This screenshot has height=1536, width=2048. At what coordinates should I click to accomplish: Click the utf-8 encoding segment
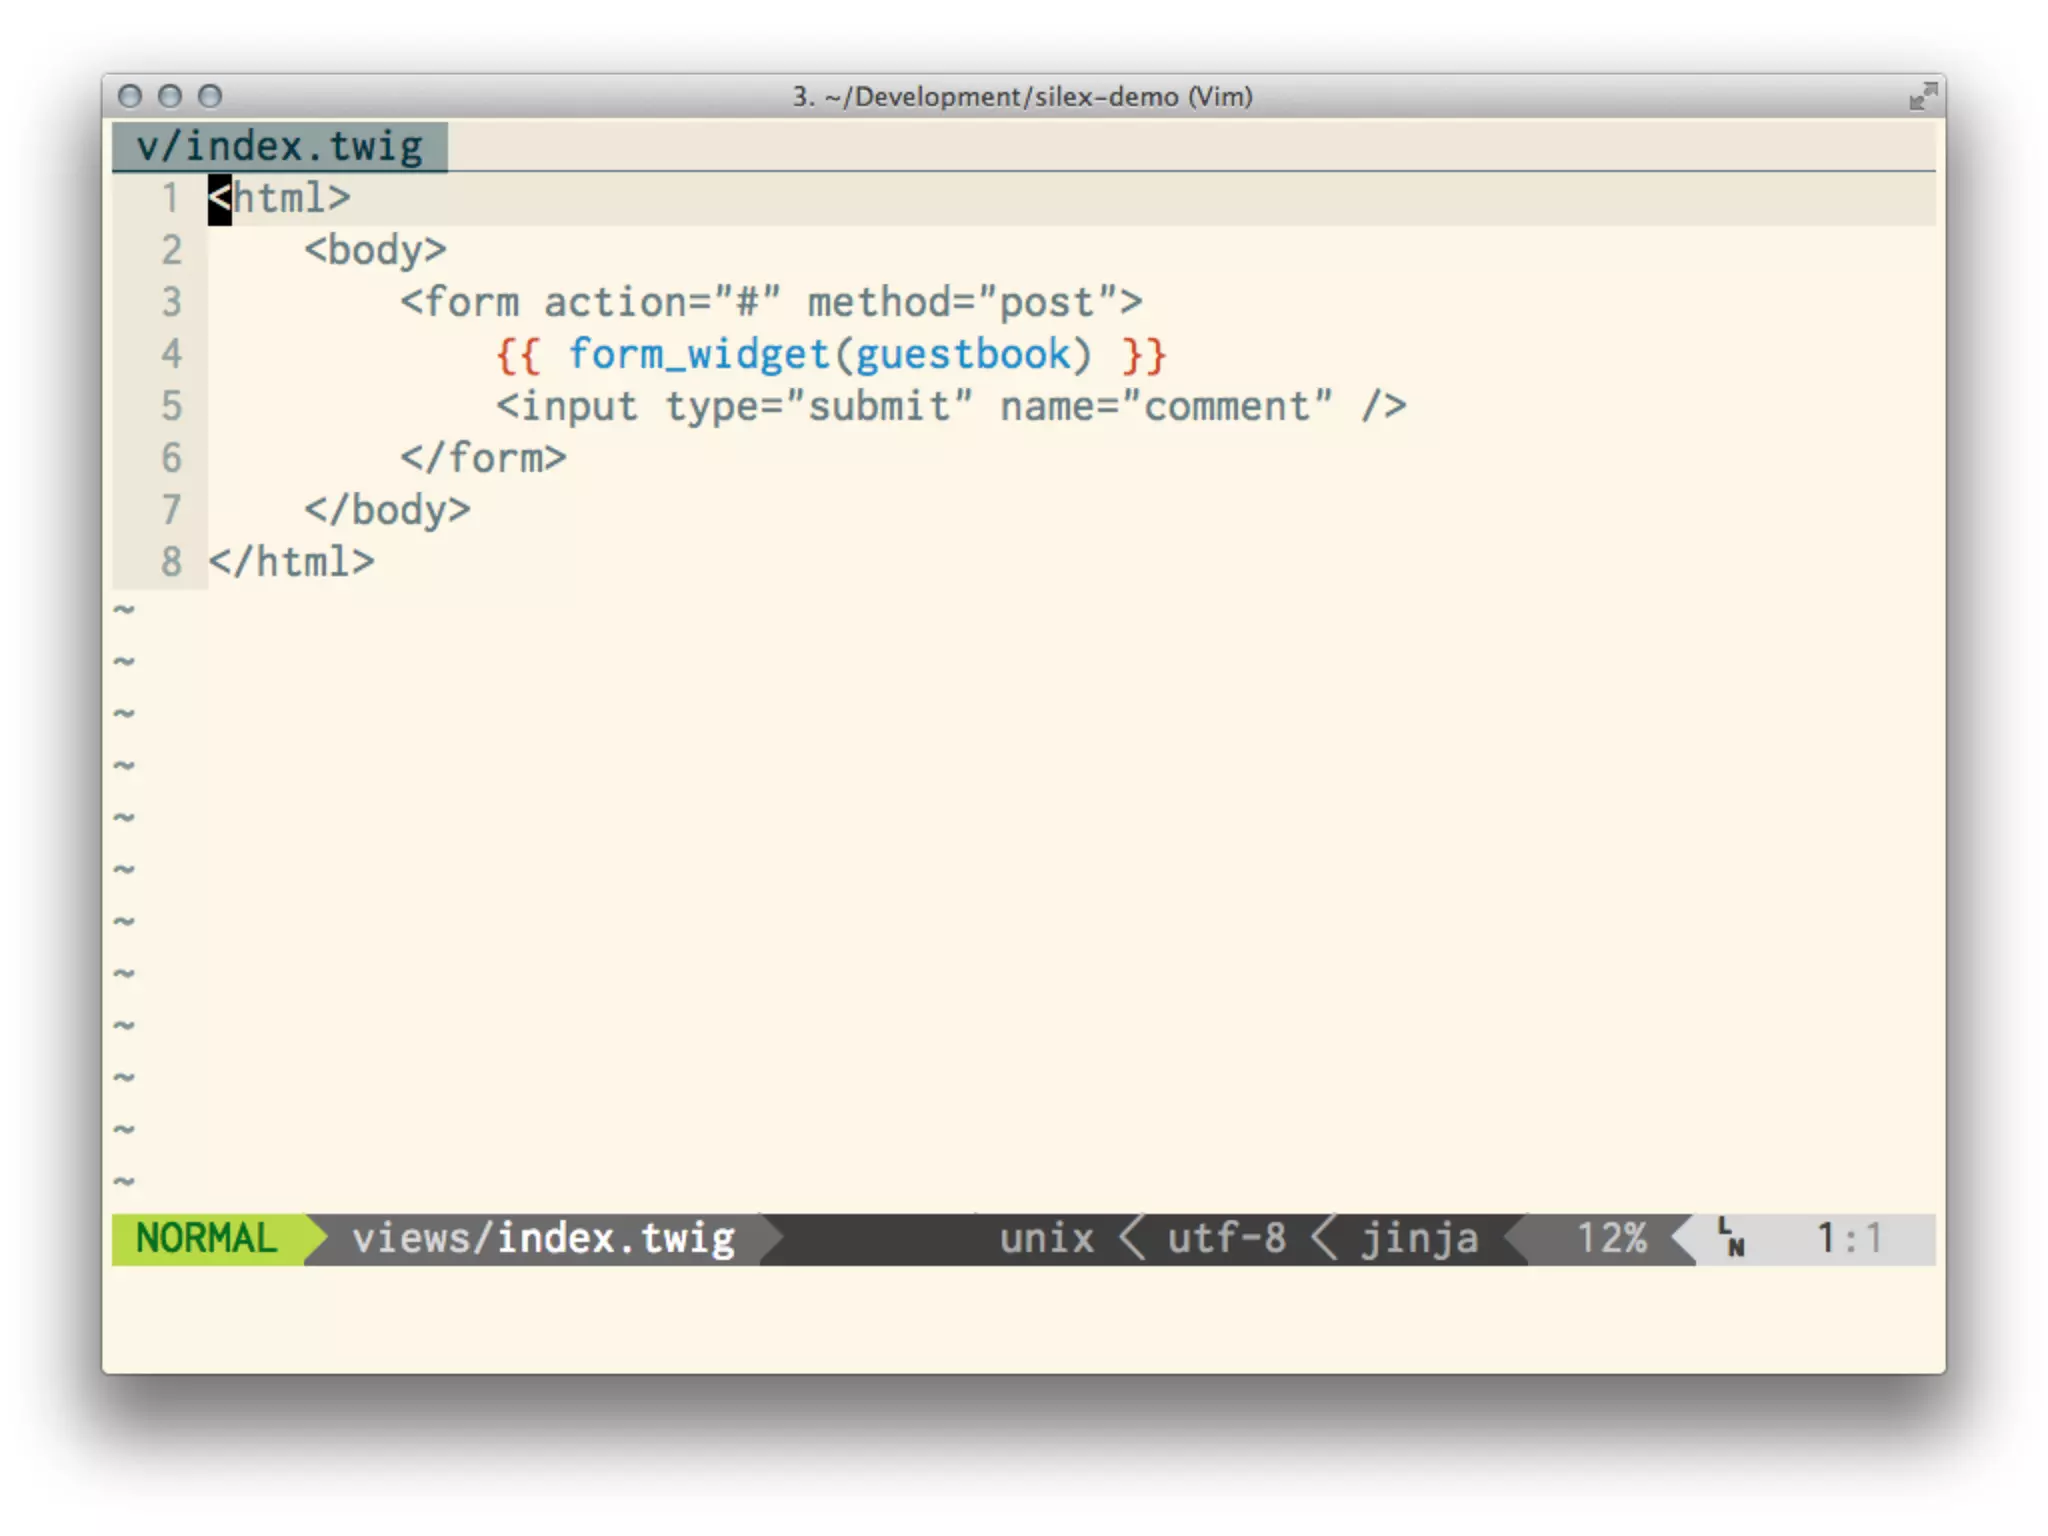click(x=1226, y=1238)
